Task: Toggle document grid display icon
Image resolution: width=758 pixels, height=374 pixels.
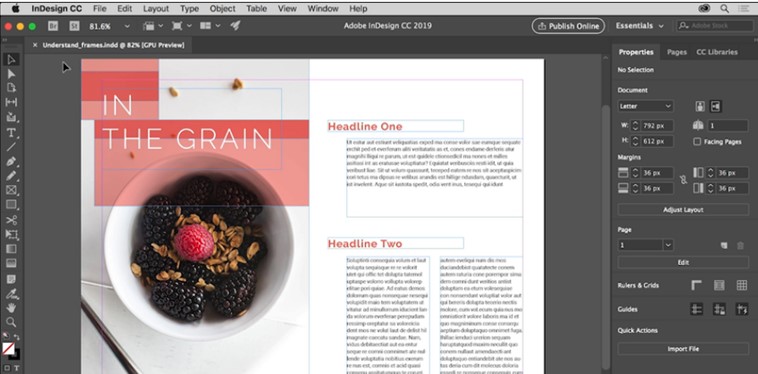Action: [x=742, y=285]
